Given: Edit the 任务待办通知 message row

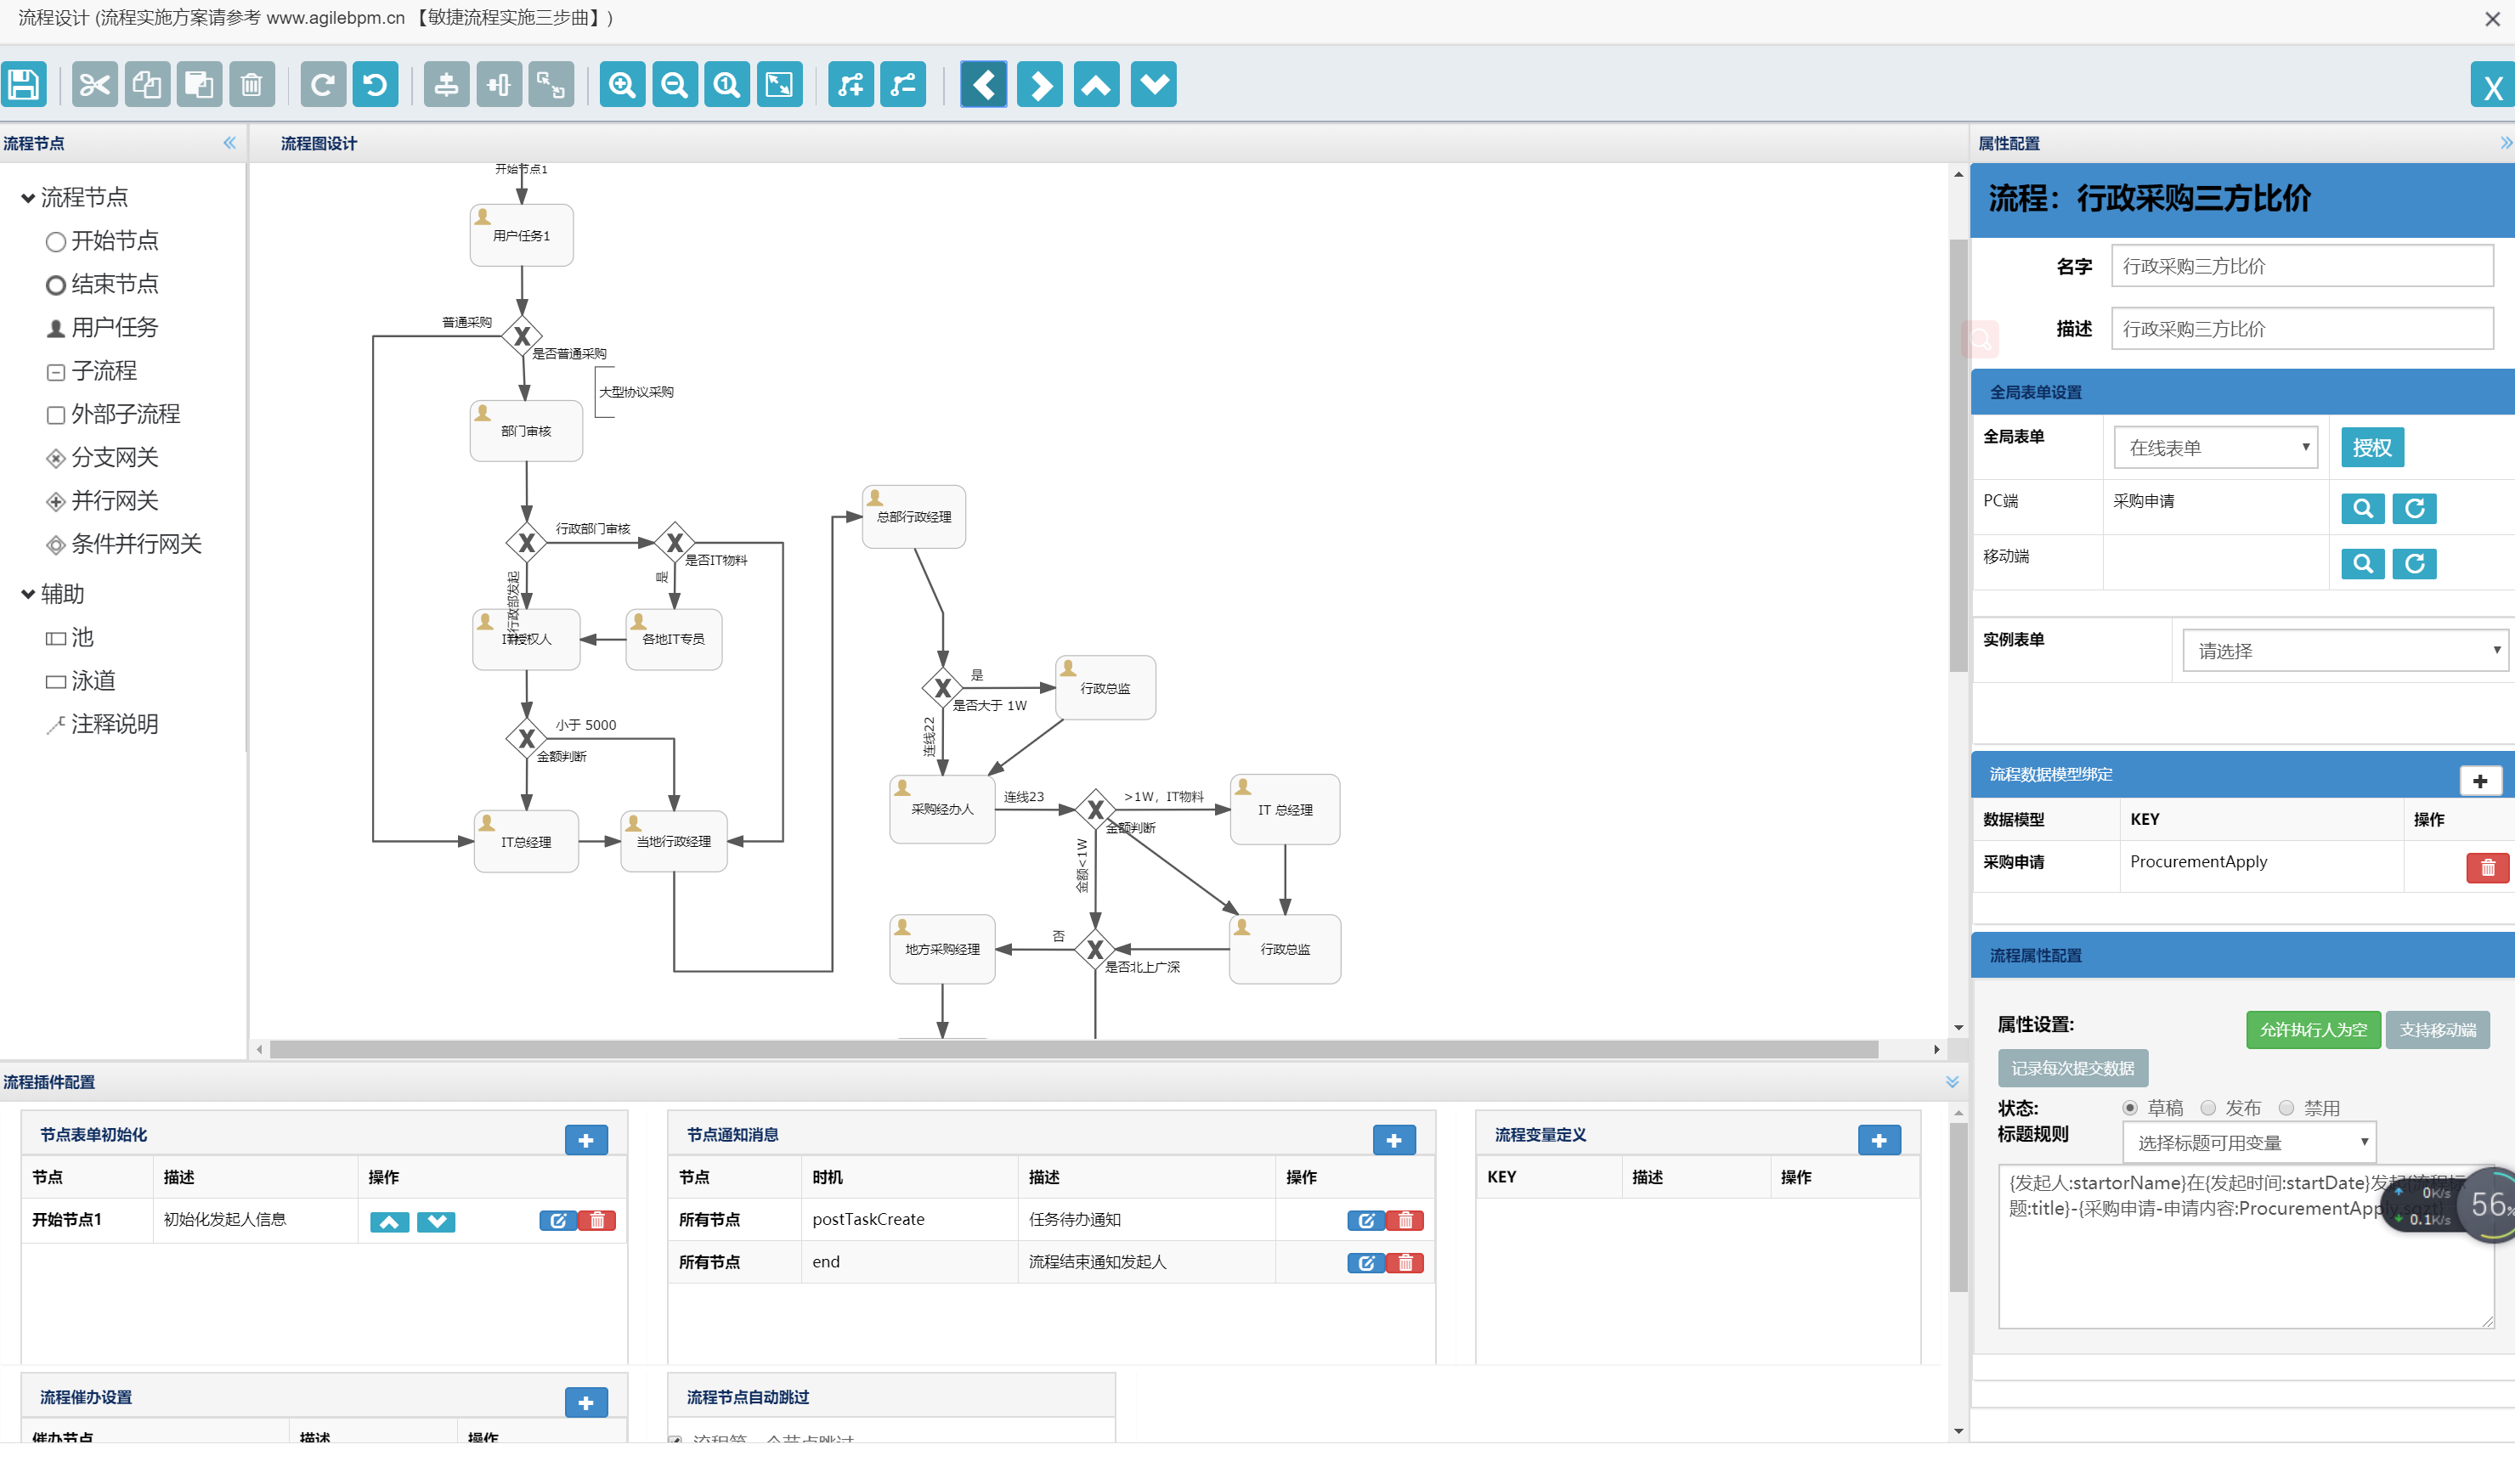Looking at the screenshot, I should tap(1366, 1220).
